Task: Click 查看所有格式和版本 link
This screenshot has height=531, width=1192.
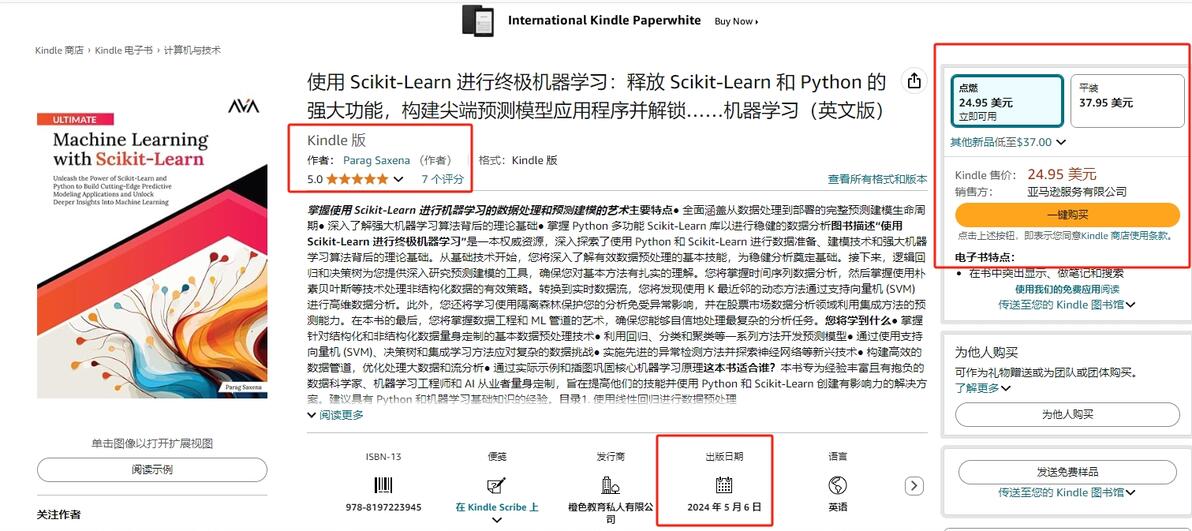Action: pyautogui.click(x=877, y=180)
